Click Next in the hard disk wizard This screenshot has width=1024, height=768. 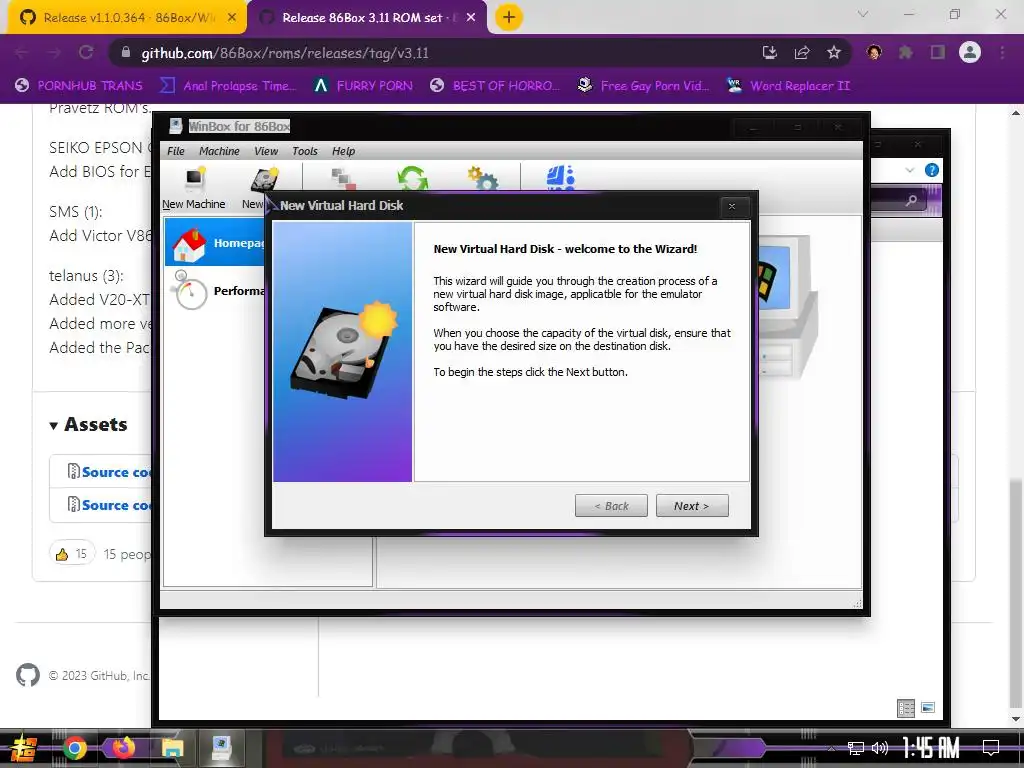(692, 505)
